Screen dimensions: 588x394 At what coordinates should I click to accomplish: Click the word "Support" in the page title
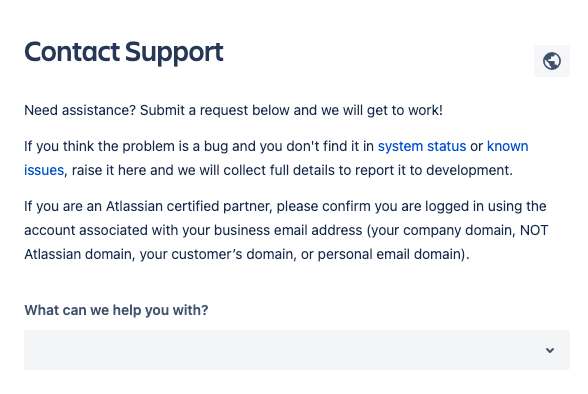point(174,52)
